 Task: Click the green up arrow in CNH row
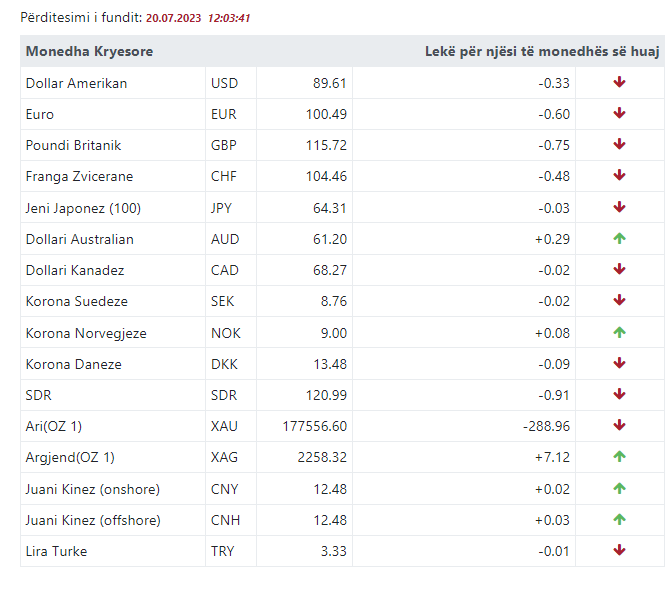pos(619,520)
